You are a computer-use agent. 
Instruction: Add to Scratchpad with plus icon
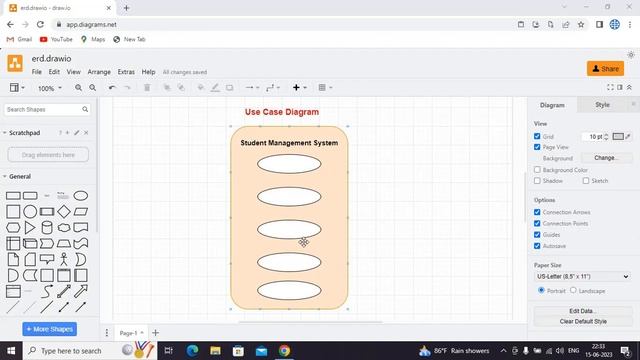pos(67,133)
